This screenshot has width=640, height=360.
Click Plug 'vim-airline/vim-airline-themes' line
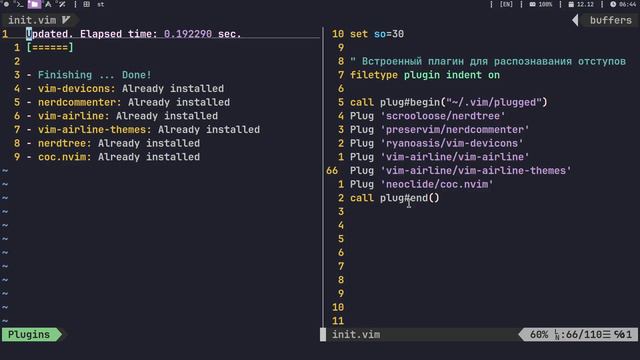click(460, 171)
